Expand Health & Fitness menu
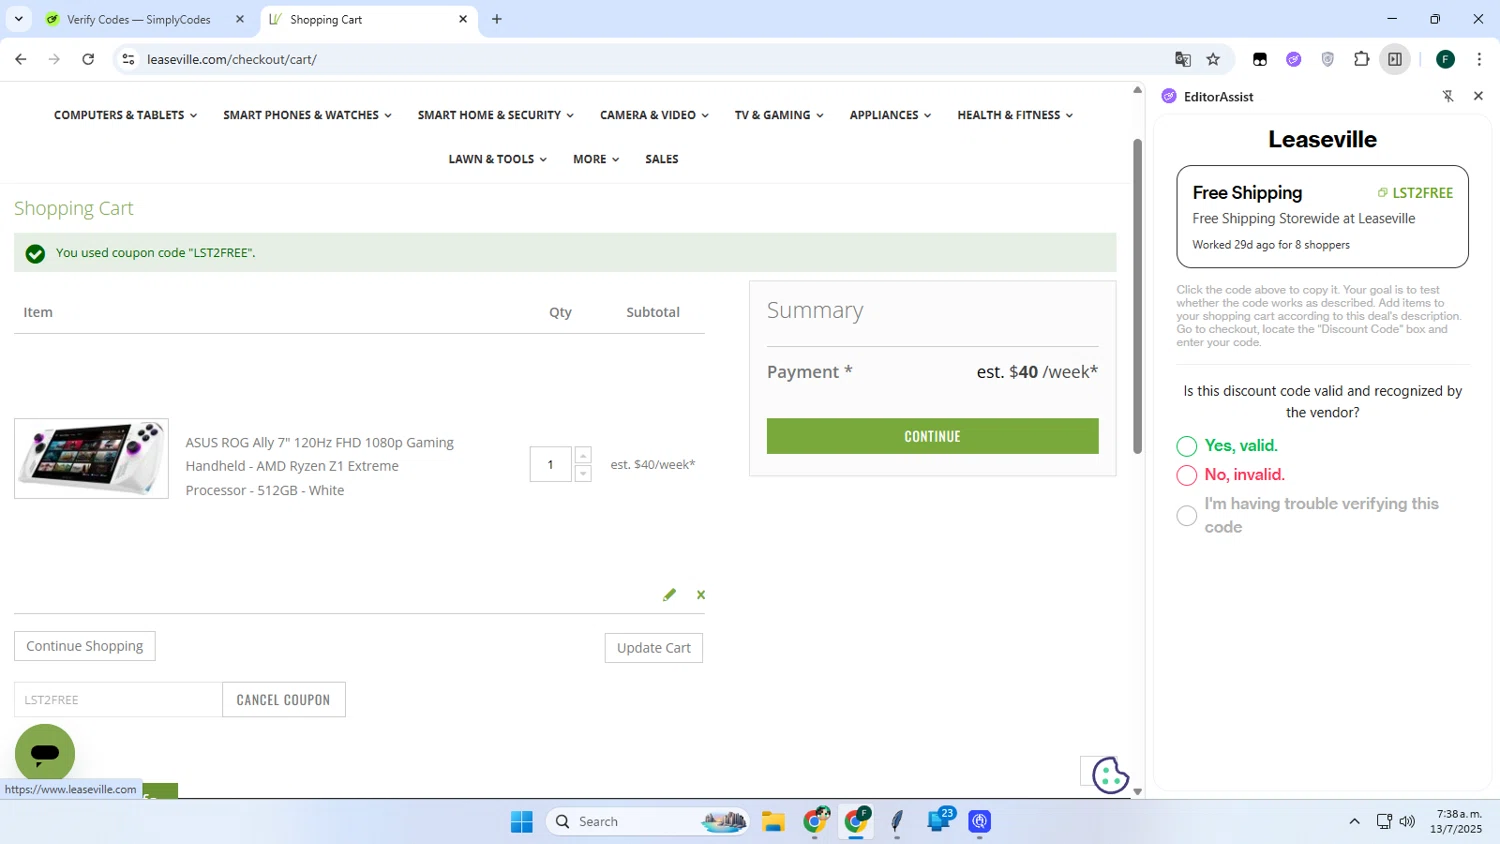1500x844 pixels. pos(1015,115)
